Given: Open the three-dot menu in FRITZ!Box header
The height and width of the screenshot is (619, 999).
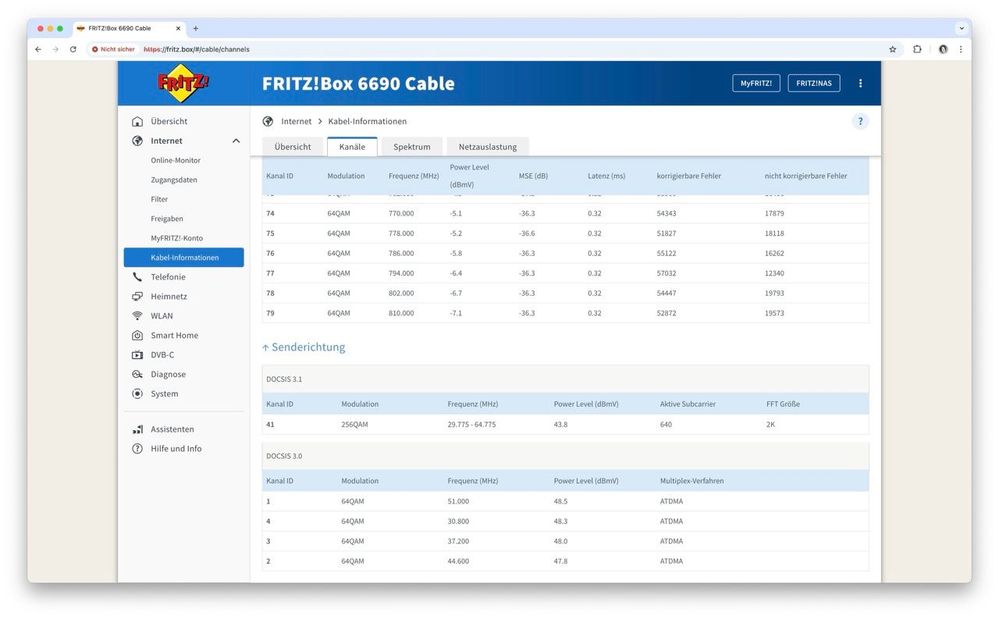Looking at the screenshot, I should [x=860, y=83].
